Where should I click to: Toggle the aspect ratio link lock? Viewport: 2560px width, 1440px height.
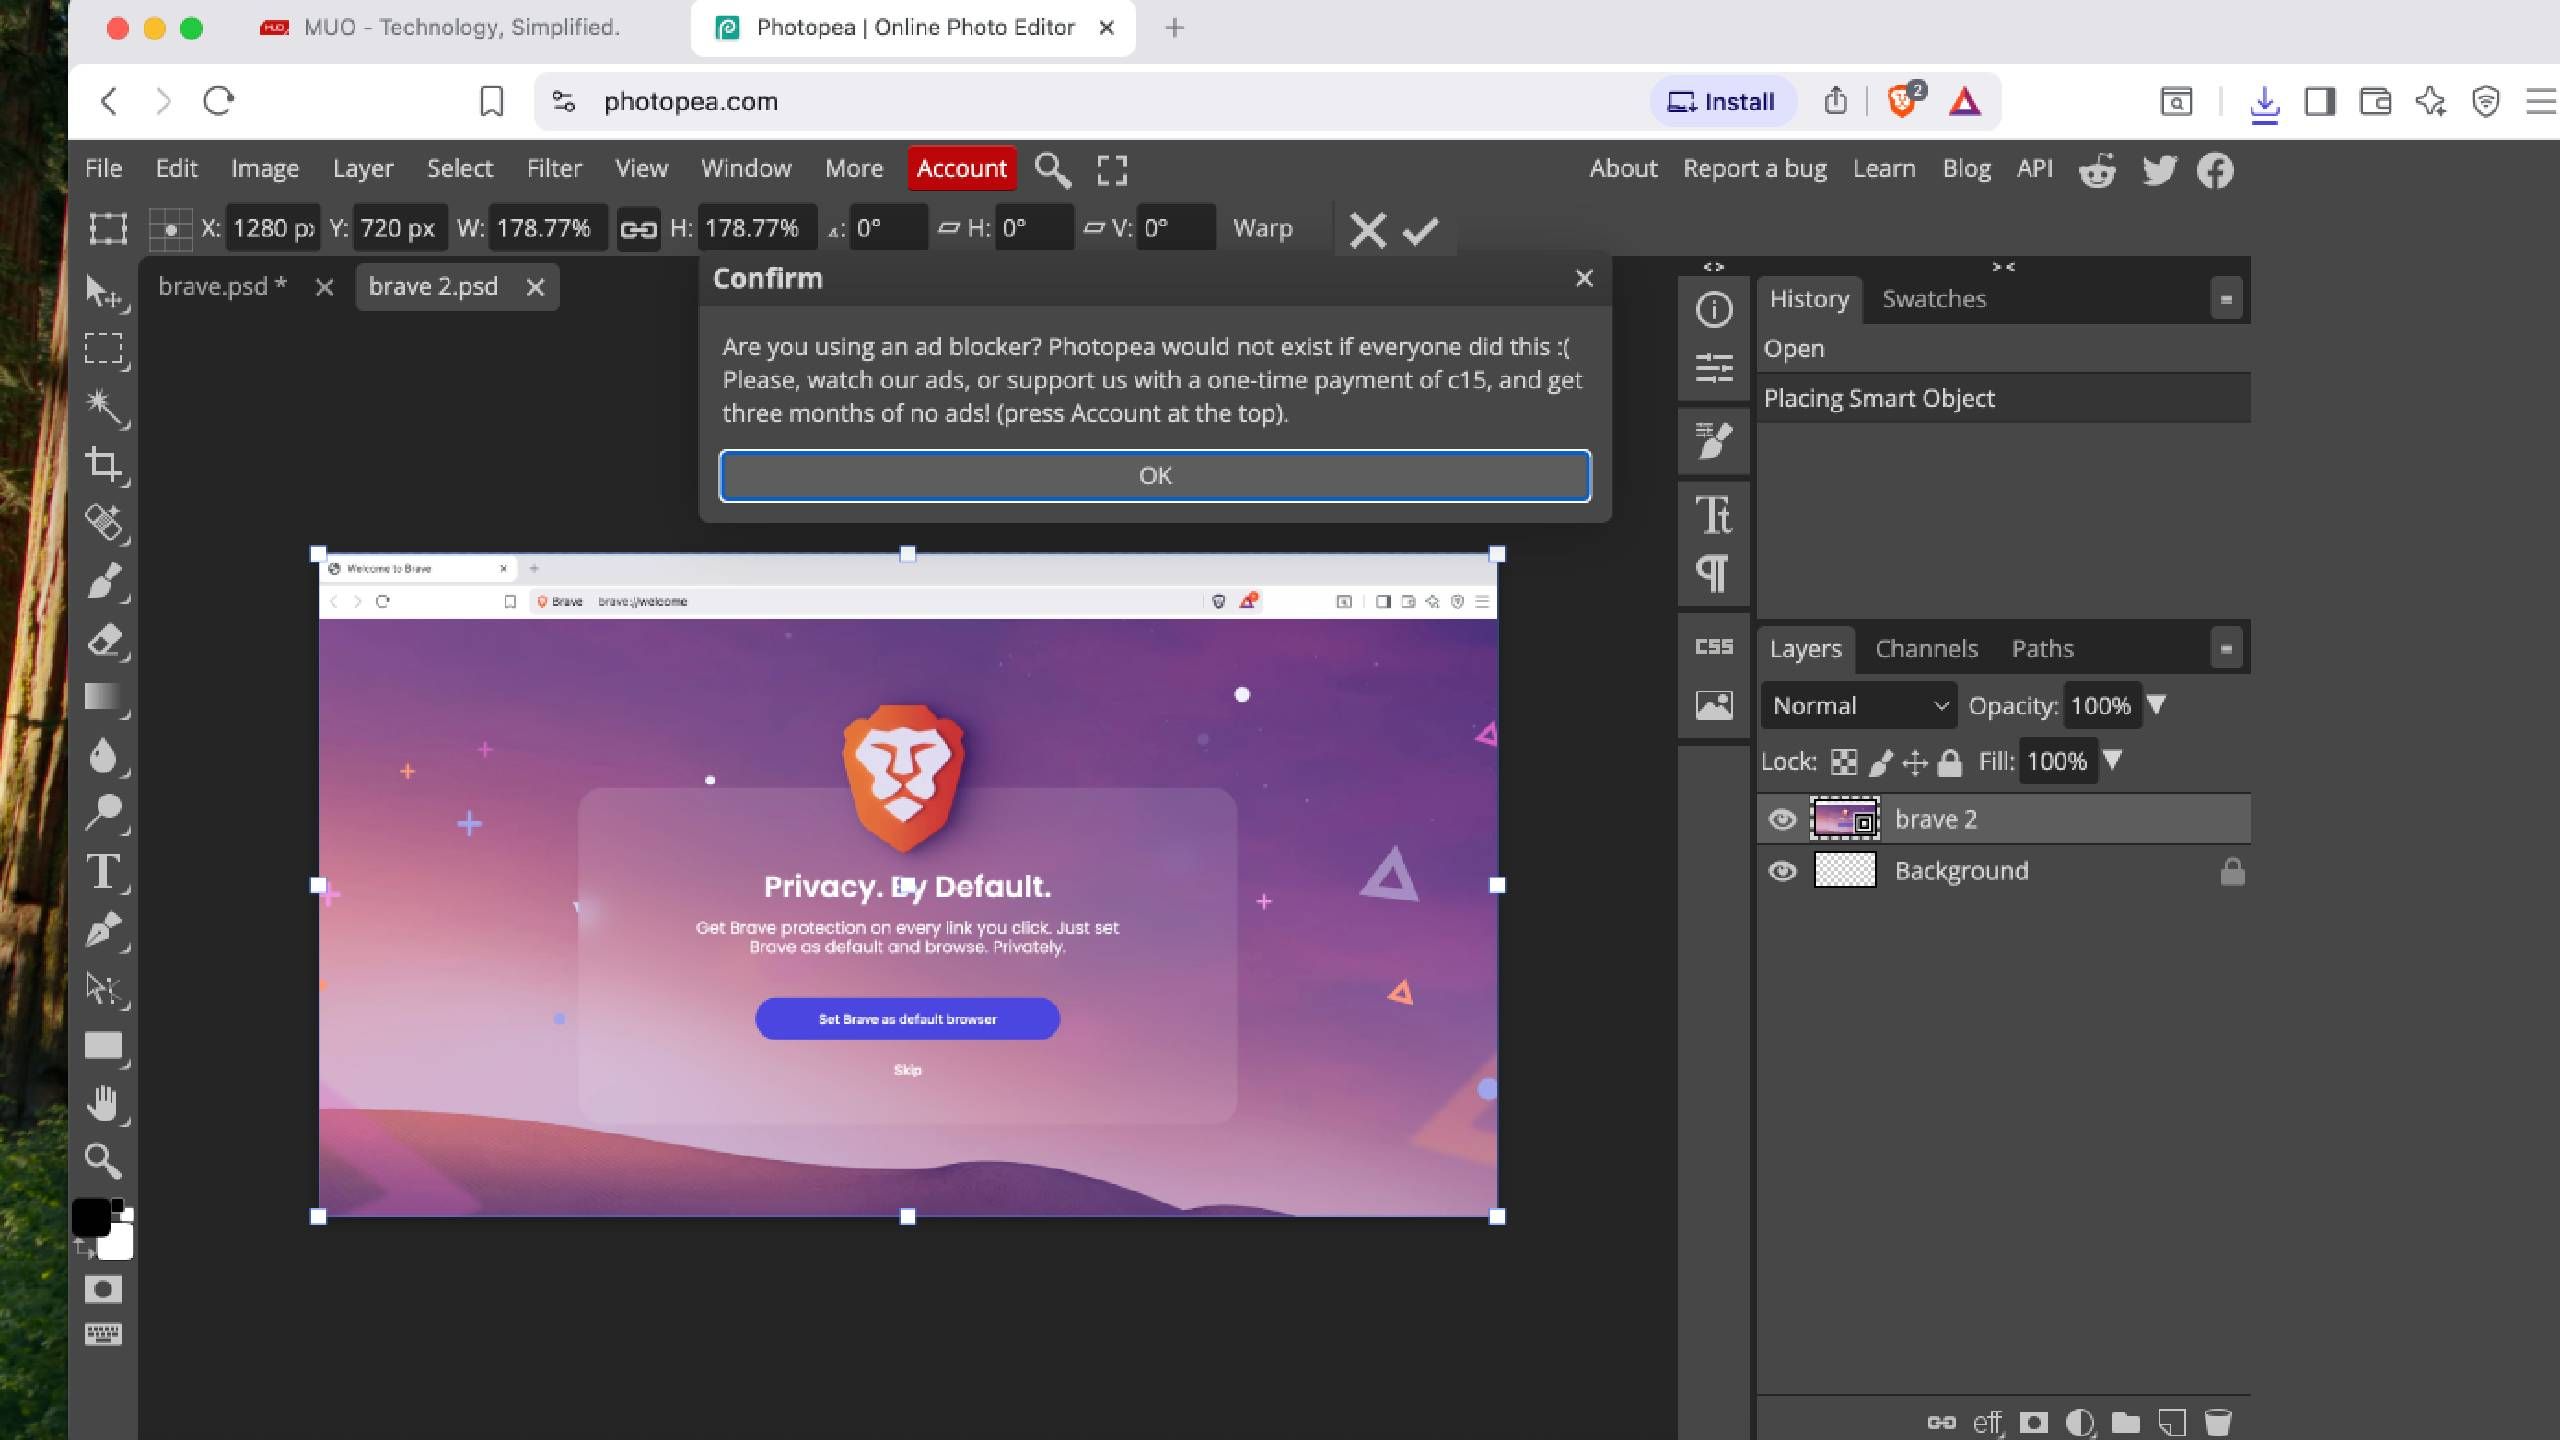point(638,230)
